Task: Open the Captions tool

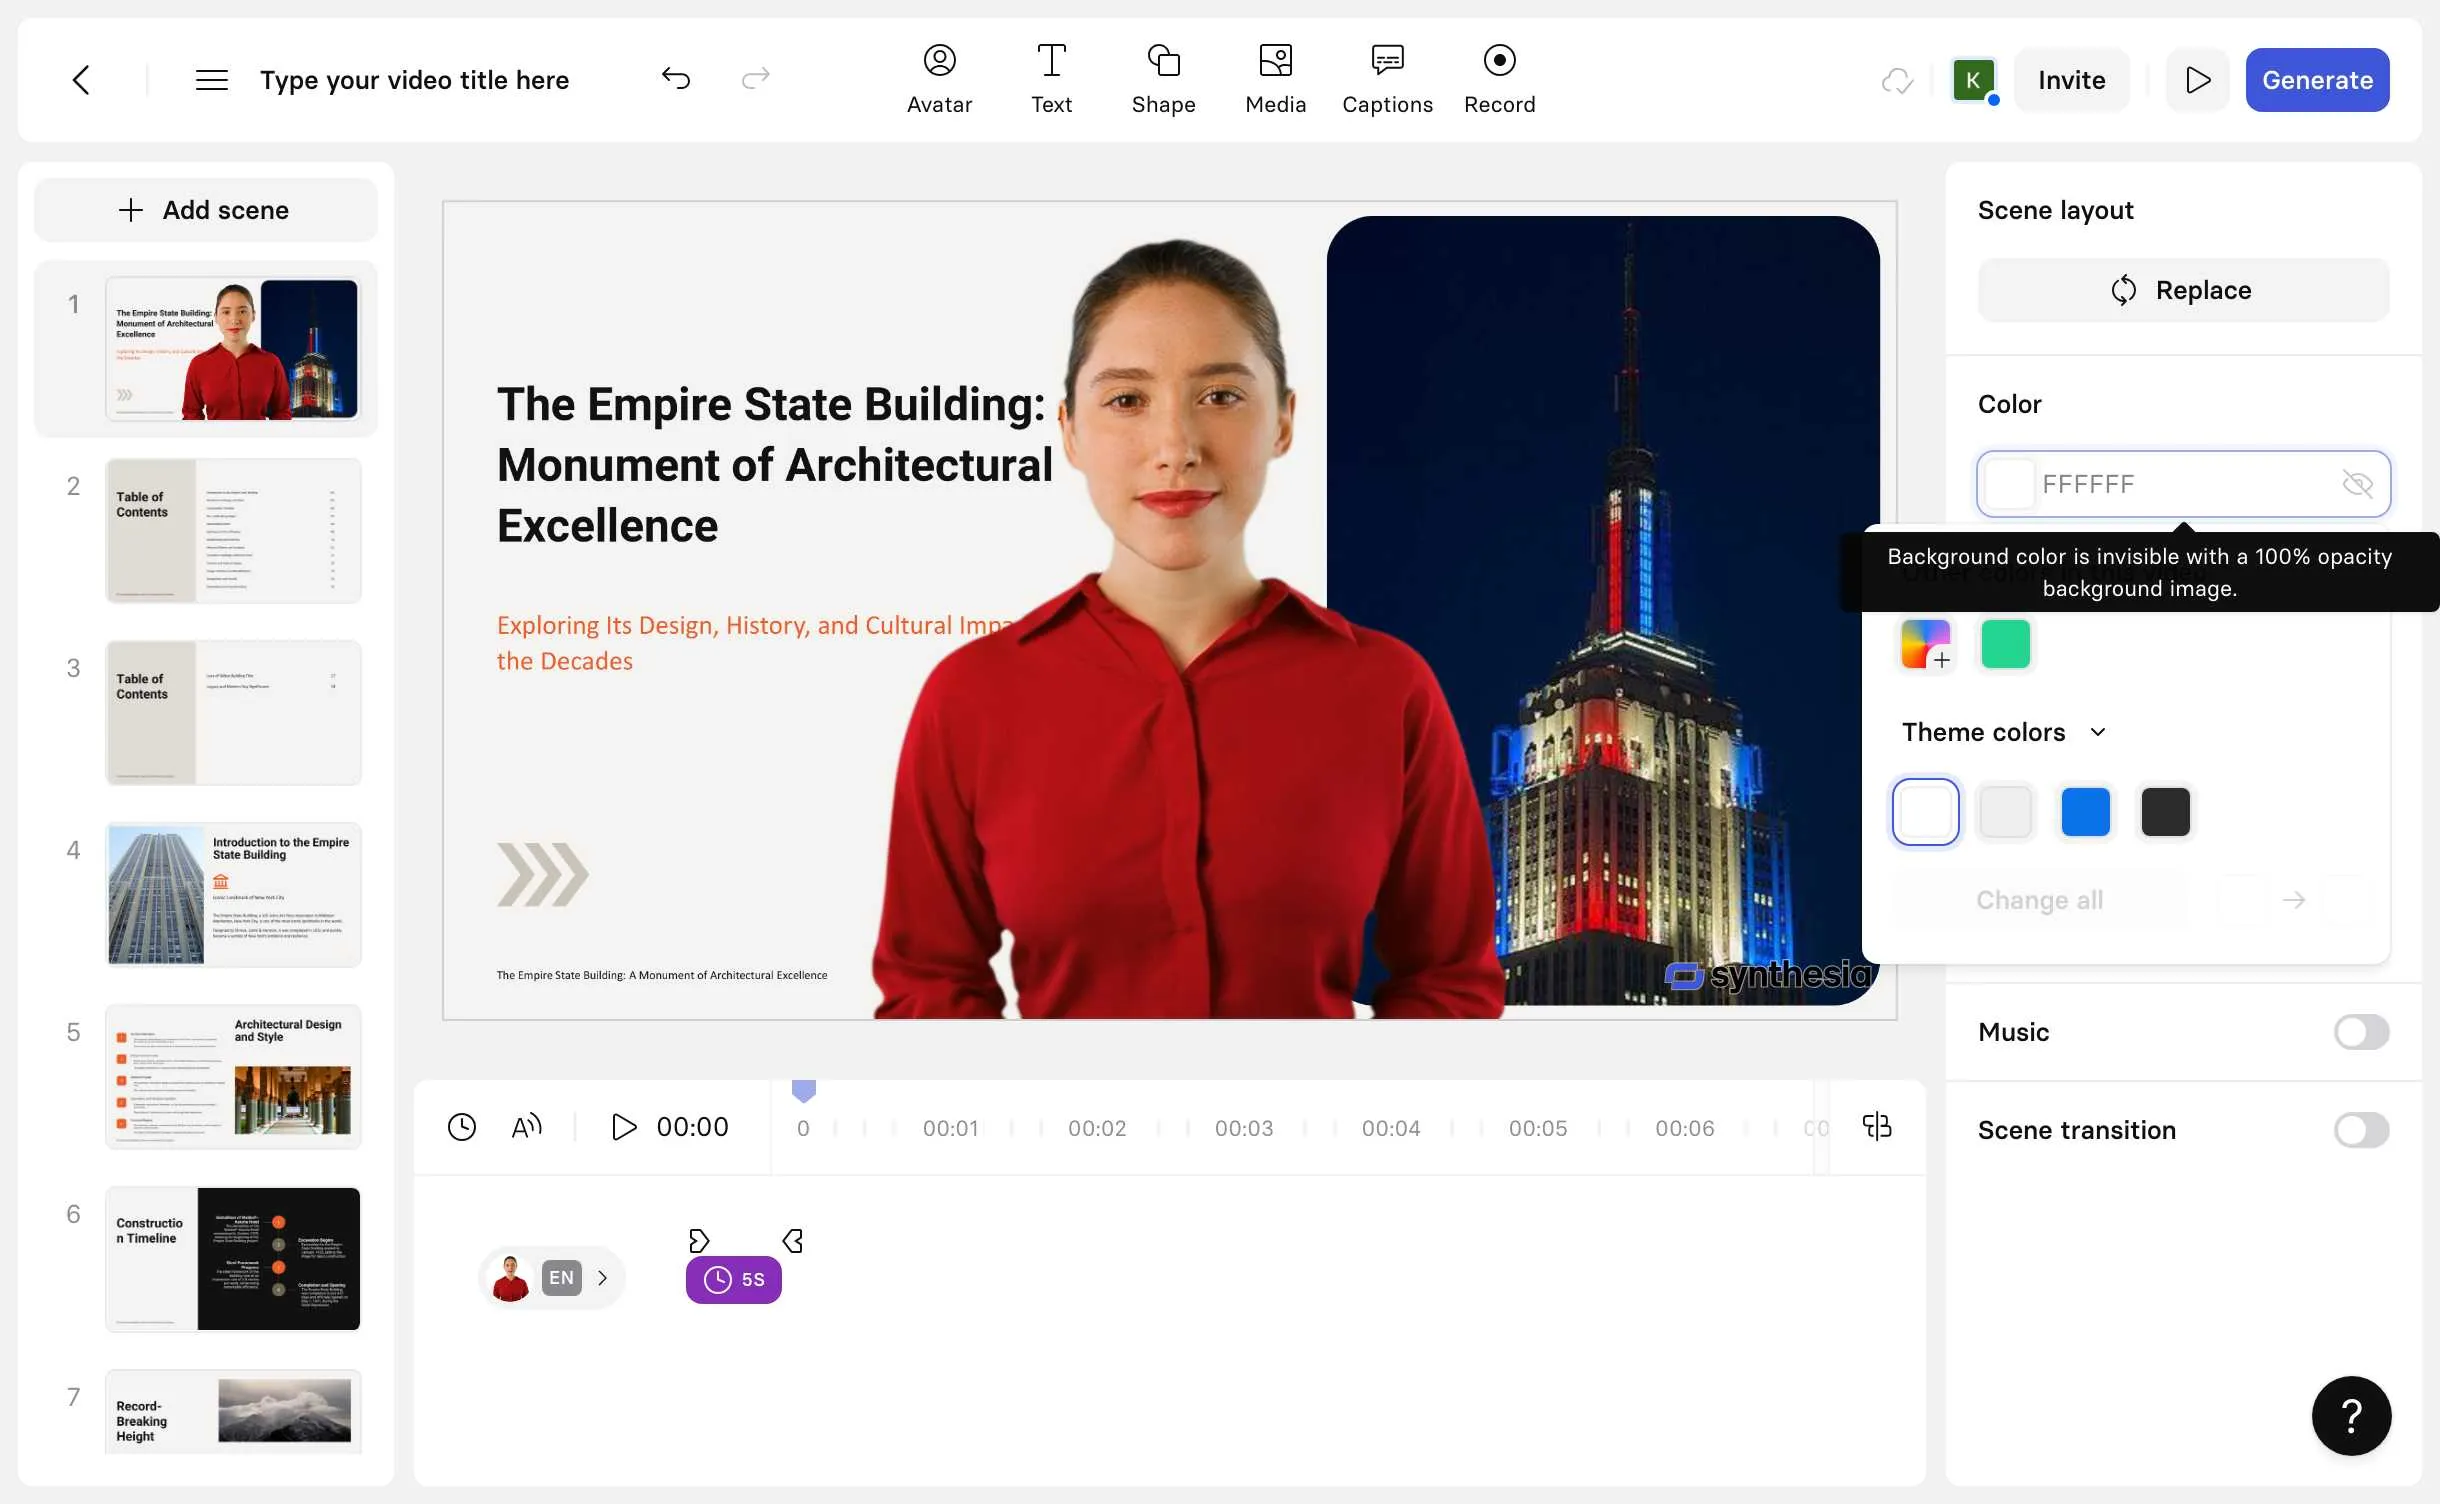Action: coord(1387,80)
